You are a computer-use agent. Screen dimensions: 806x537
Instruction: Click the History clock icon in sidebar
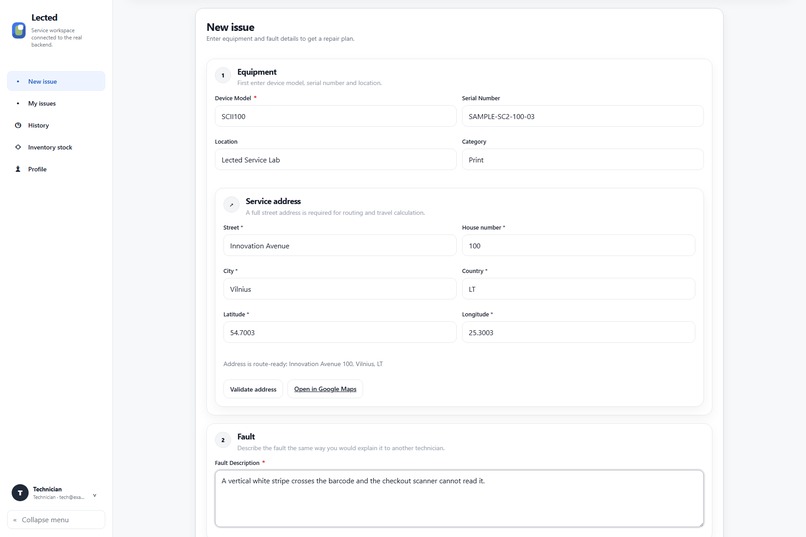(x=18, y=125)
